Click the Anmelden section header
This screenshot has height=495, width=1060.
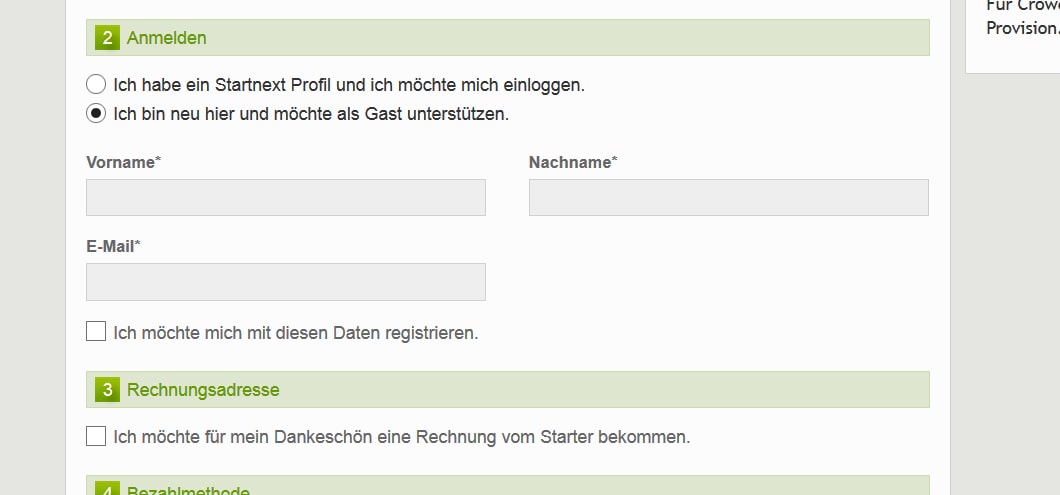166,38
